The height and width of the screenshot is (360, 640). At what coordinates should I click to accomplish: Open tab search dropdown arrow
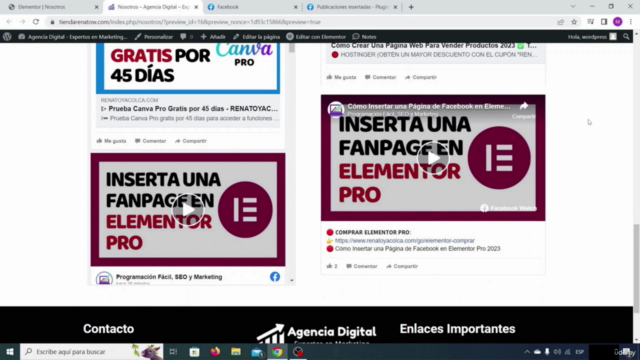coord(573,7)
